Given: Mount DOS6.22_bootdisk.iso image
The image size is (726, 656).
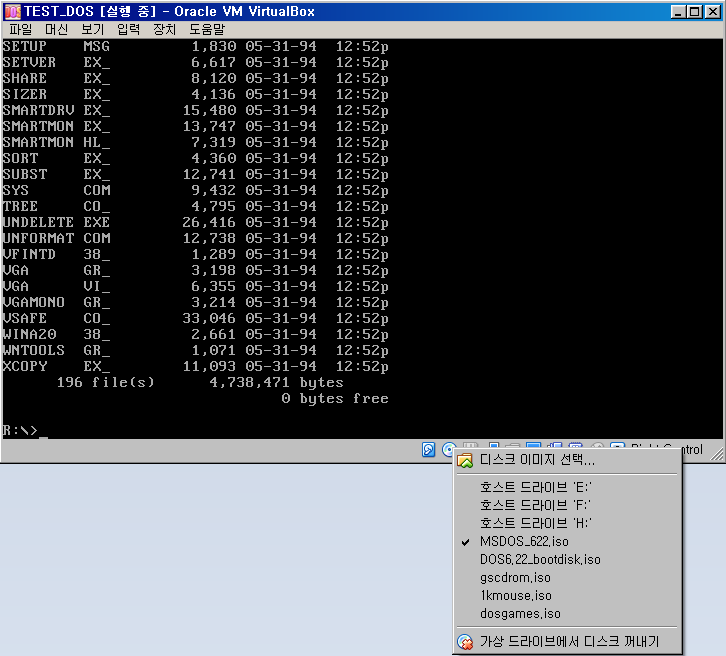Looking at the screenshot, I should [x=568, y=559].
